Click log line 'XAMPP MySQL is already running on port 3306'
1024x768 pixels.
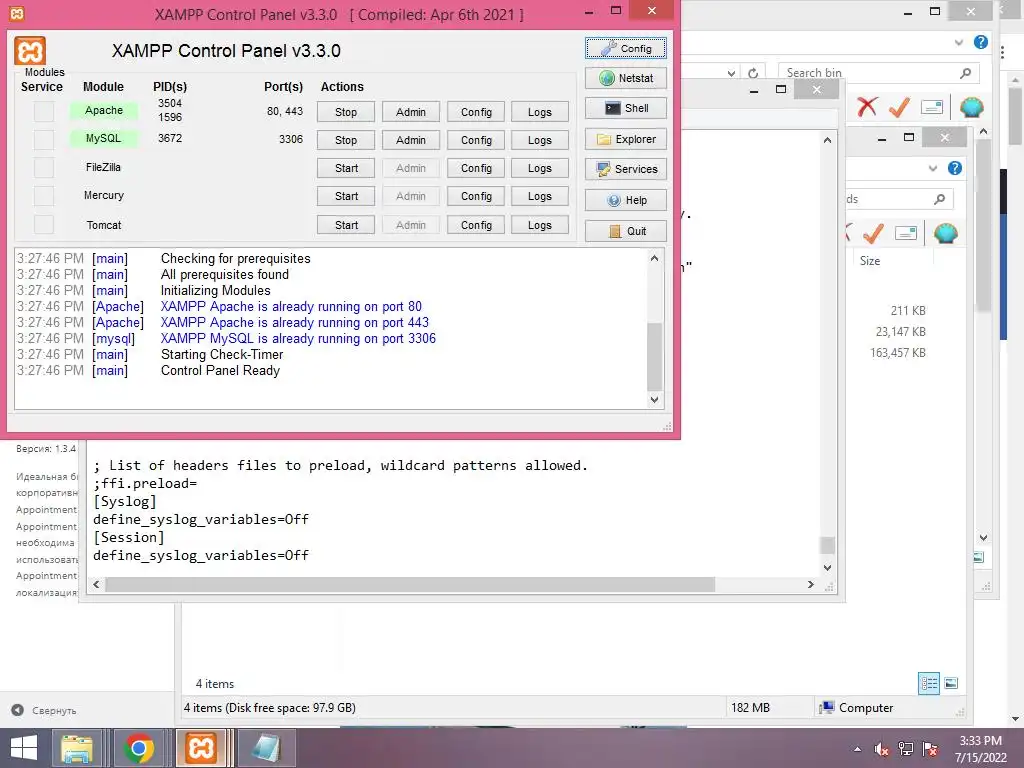coord(298,339)
